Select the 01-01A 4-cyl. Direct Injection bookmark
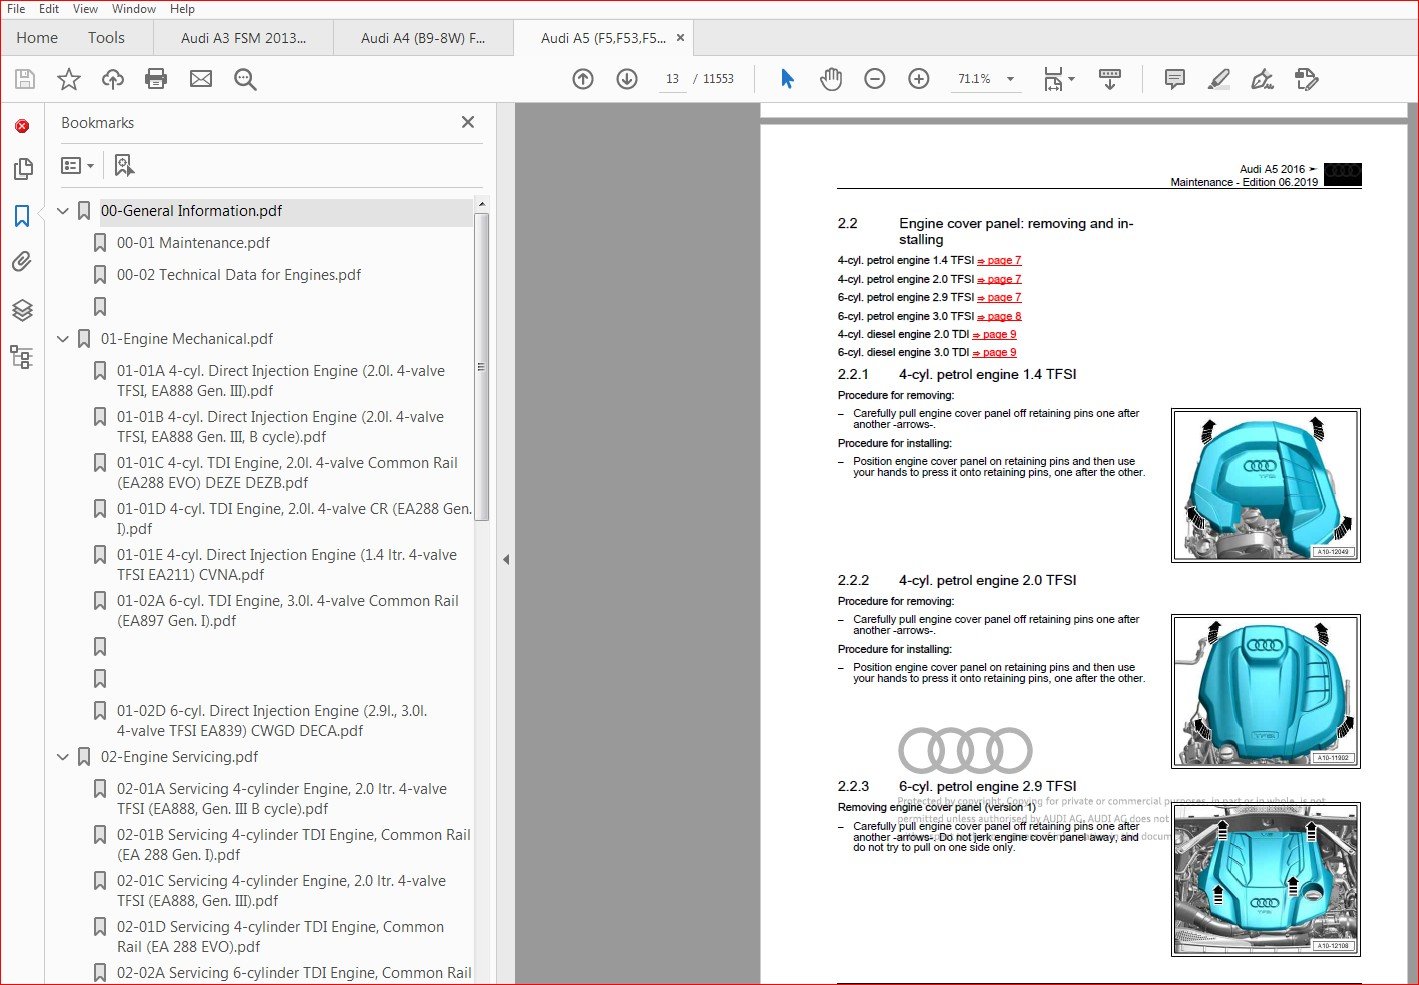Screen dimensions: 1419x985 (x=281, y=381)
